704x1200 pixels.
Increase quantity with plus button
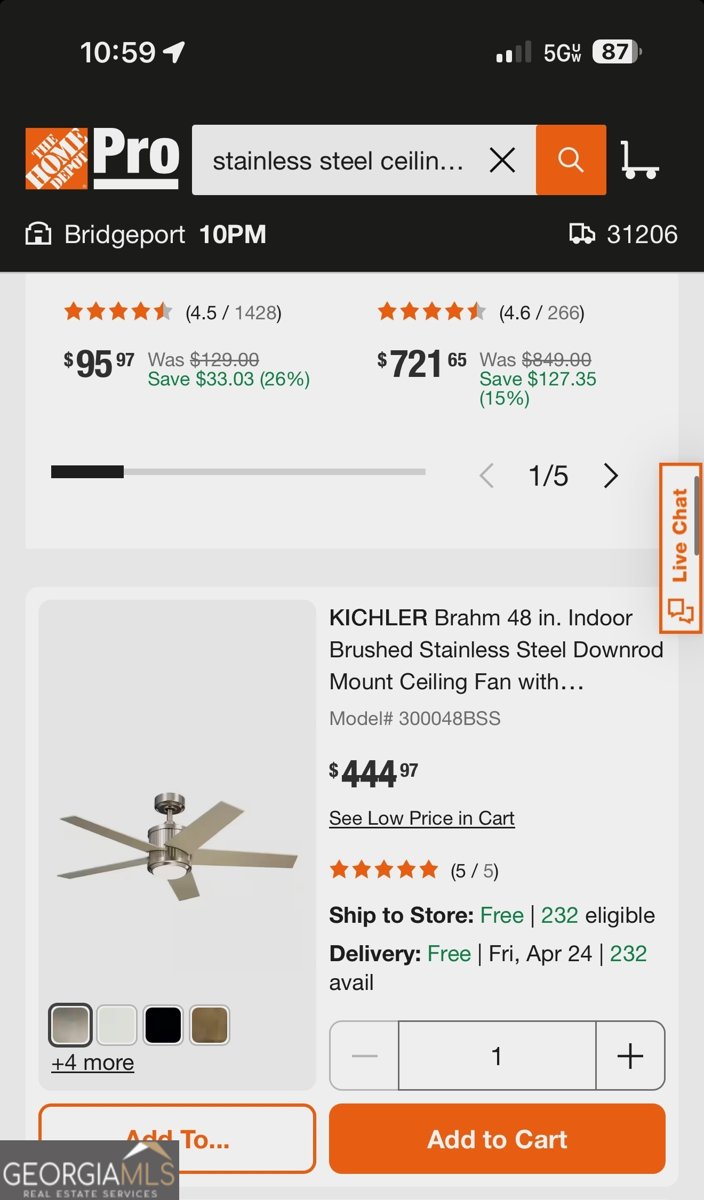630,1056
